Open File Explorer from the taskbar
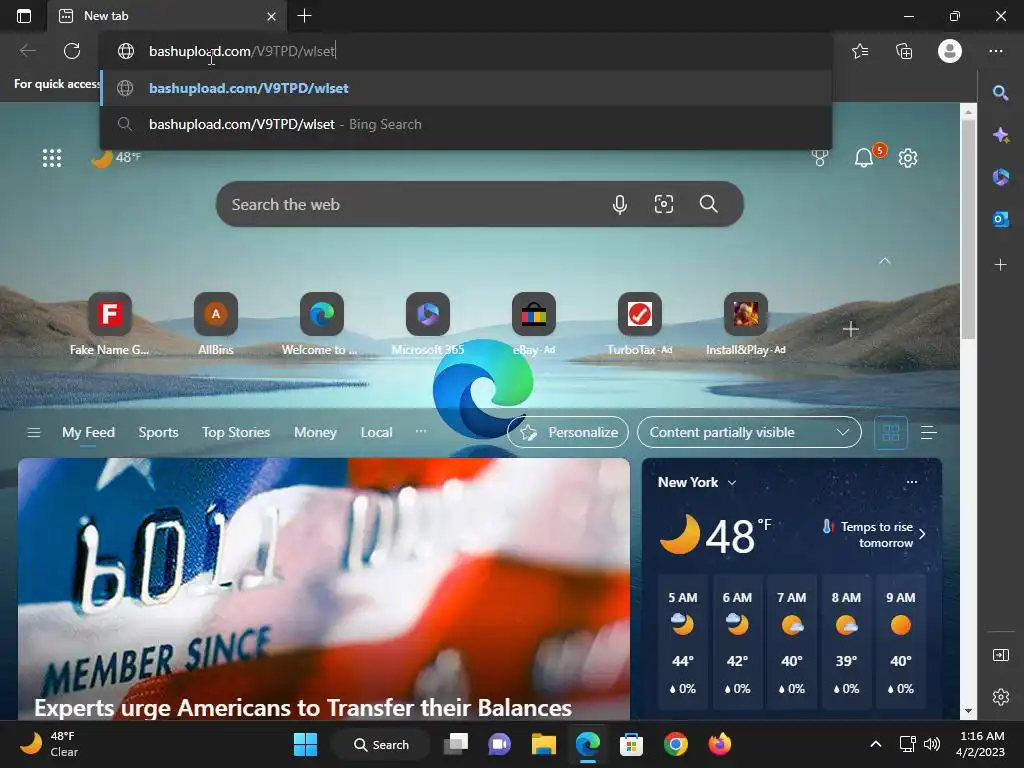 click(543, 744)
